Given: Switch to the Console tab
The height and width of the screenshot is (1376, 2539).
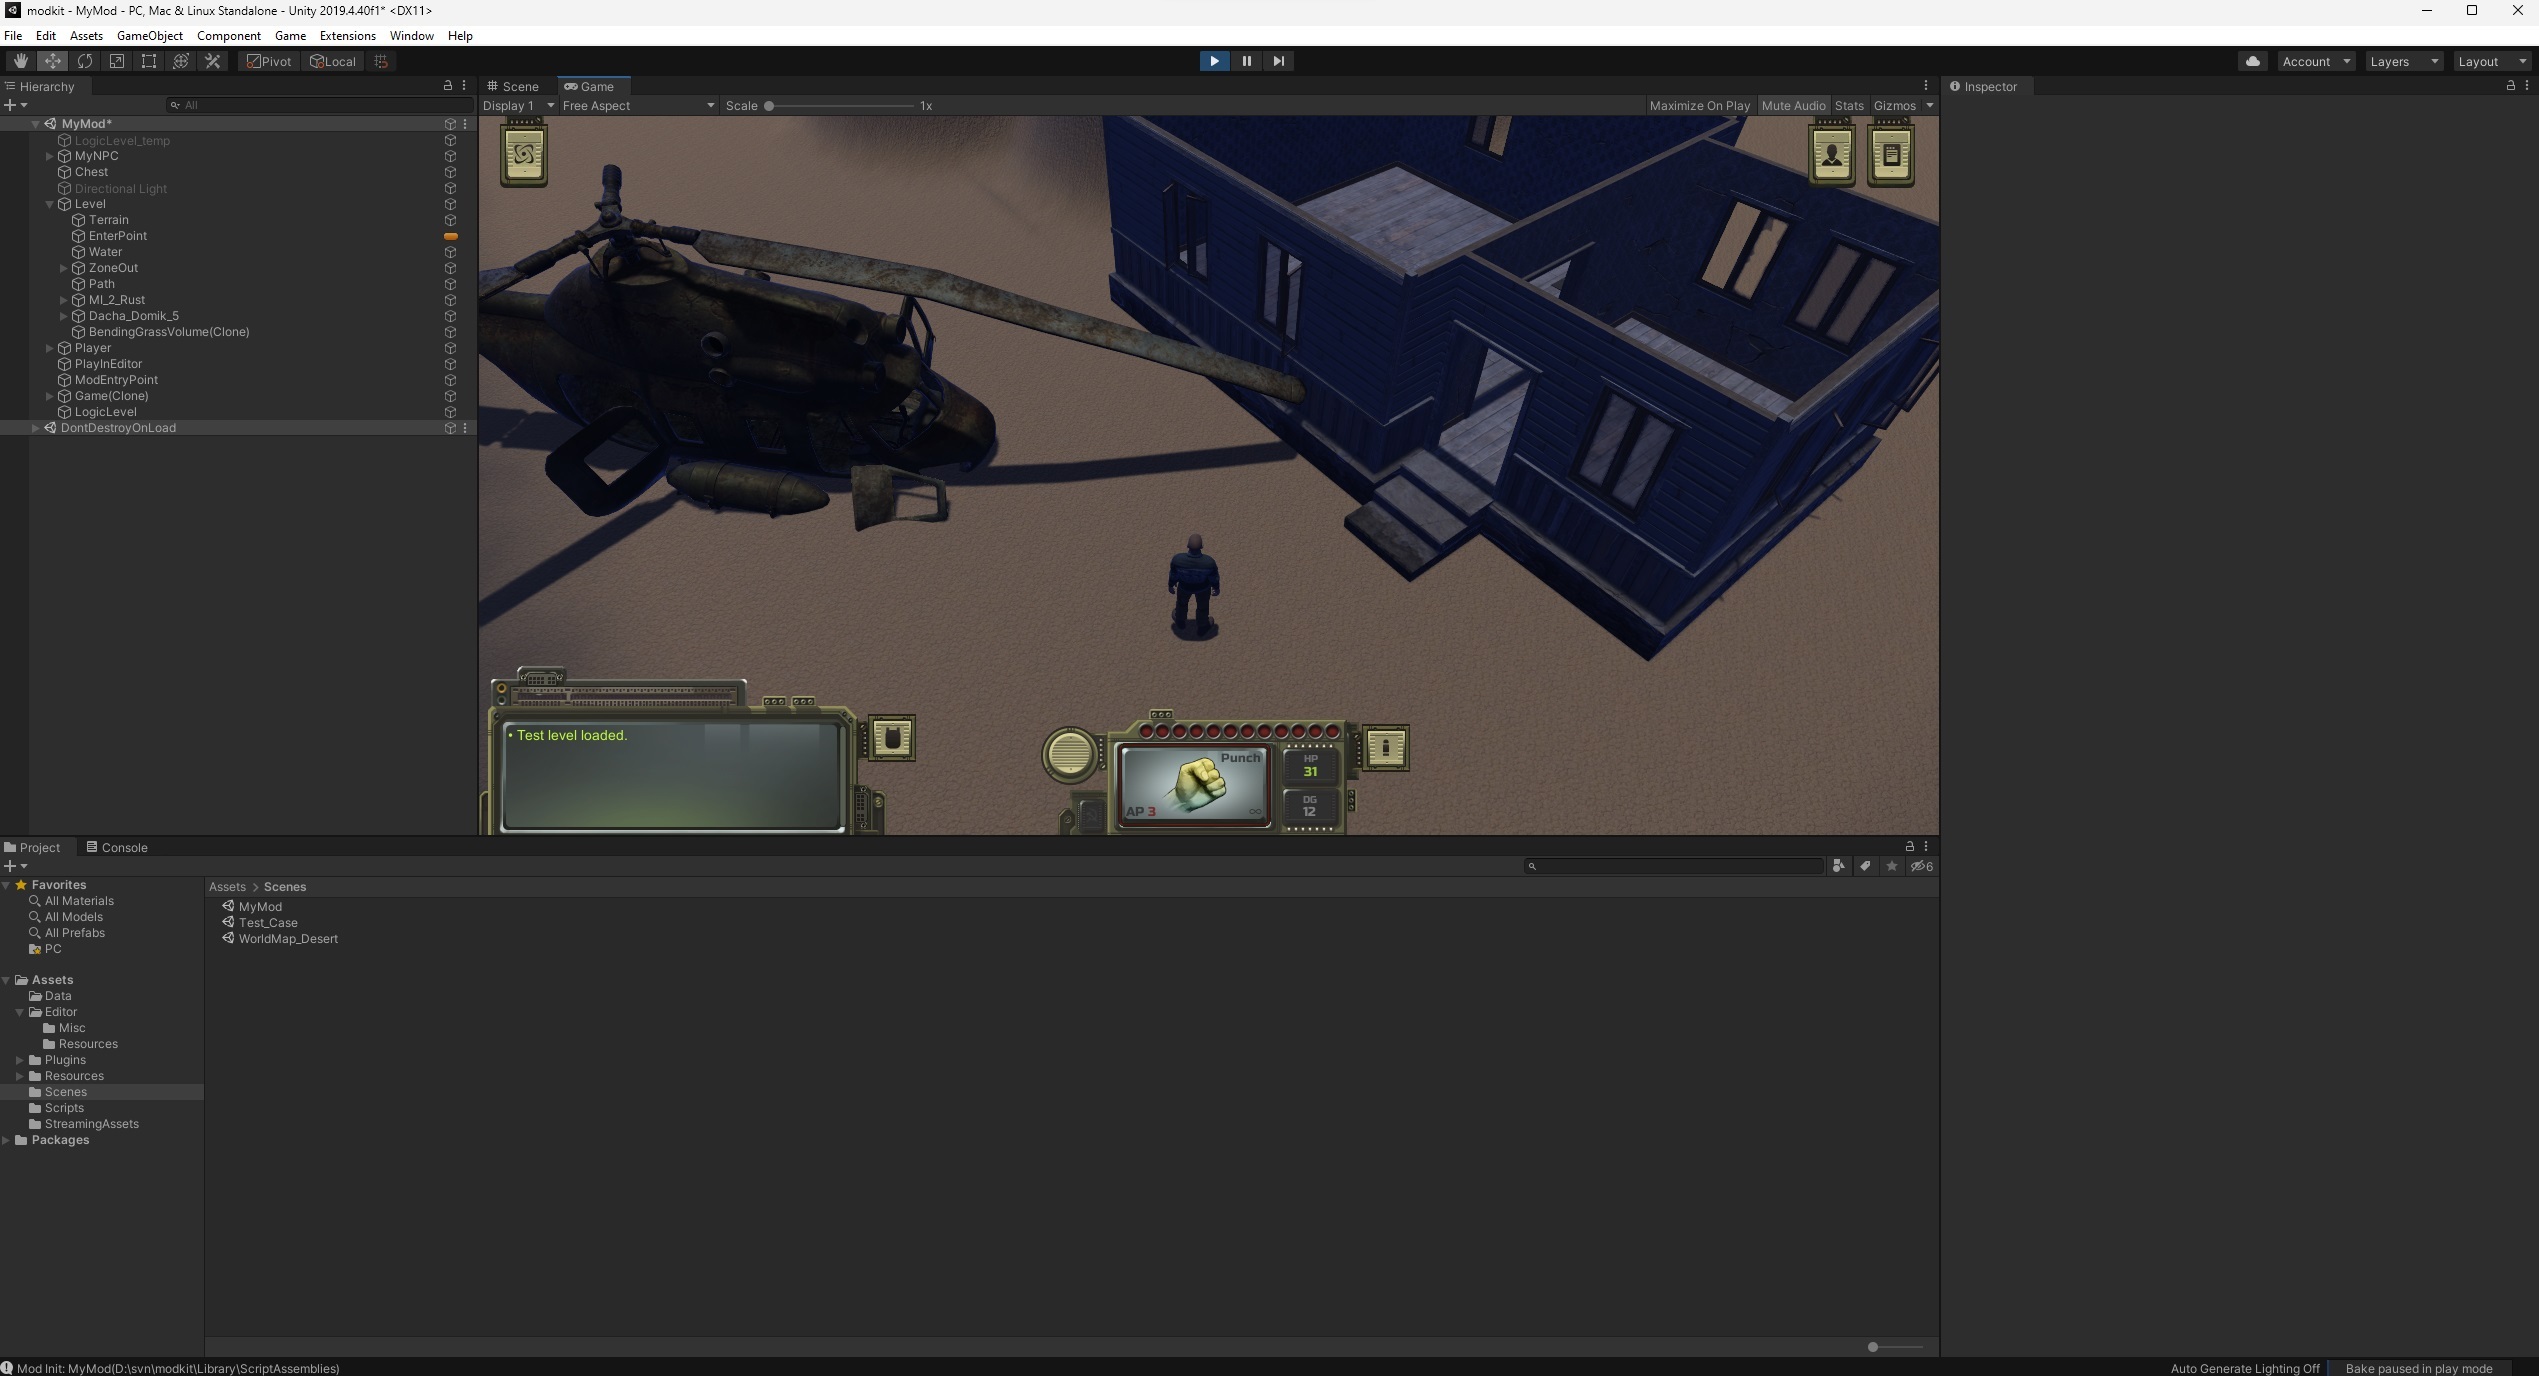Looking at the screenshot, I should click(117, 847).
